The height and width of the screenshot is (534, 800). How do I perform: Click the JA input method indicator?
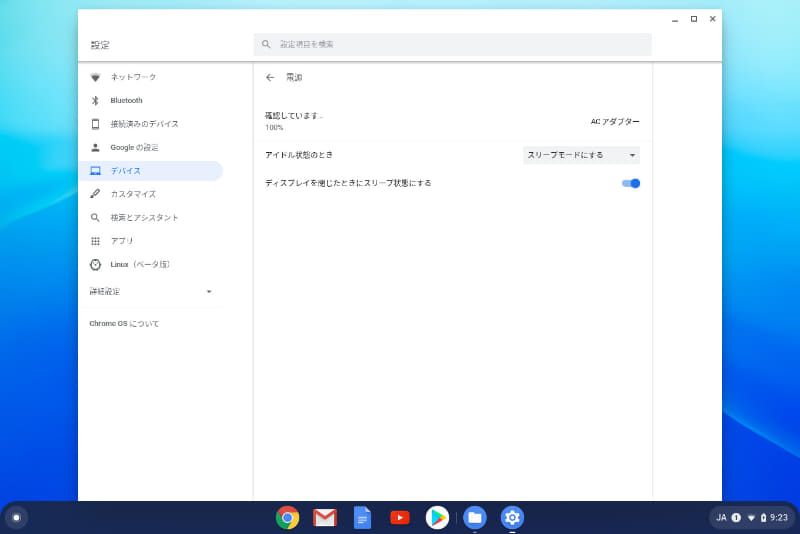point(721,518)
